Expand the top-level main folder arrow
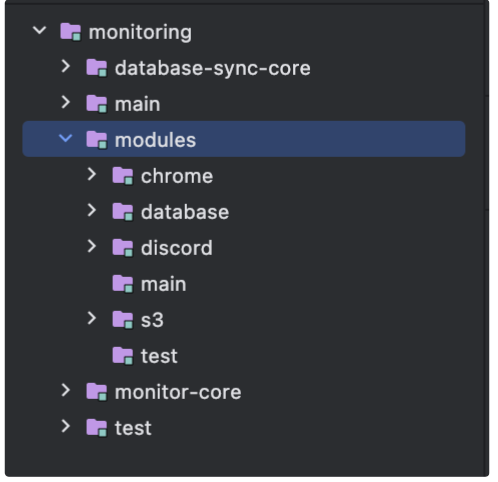Image resolution: width=498 pixels, height=482 pixels. [x=66, y=102]
